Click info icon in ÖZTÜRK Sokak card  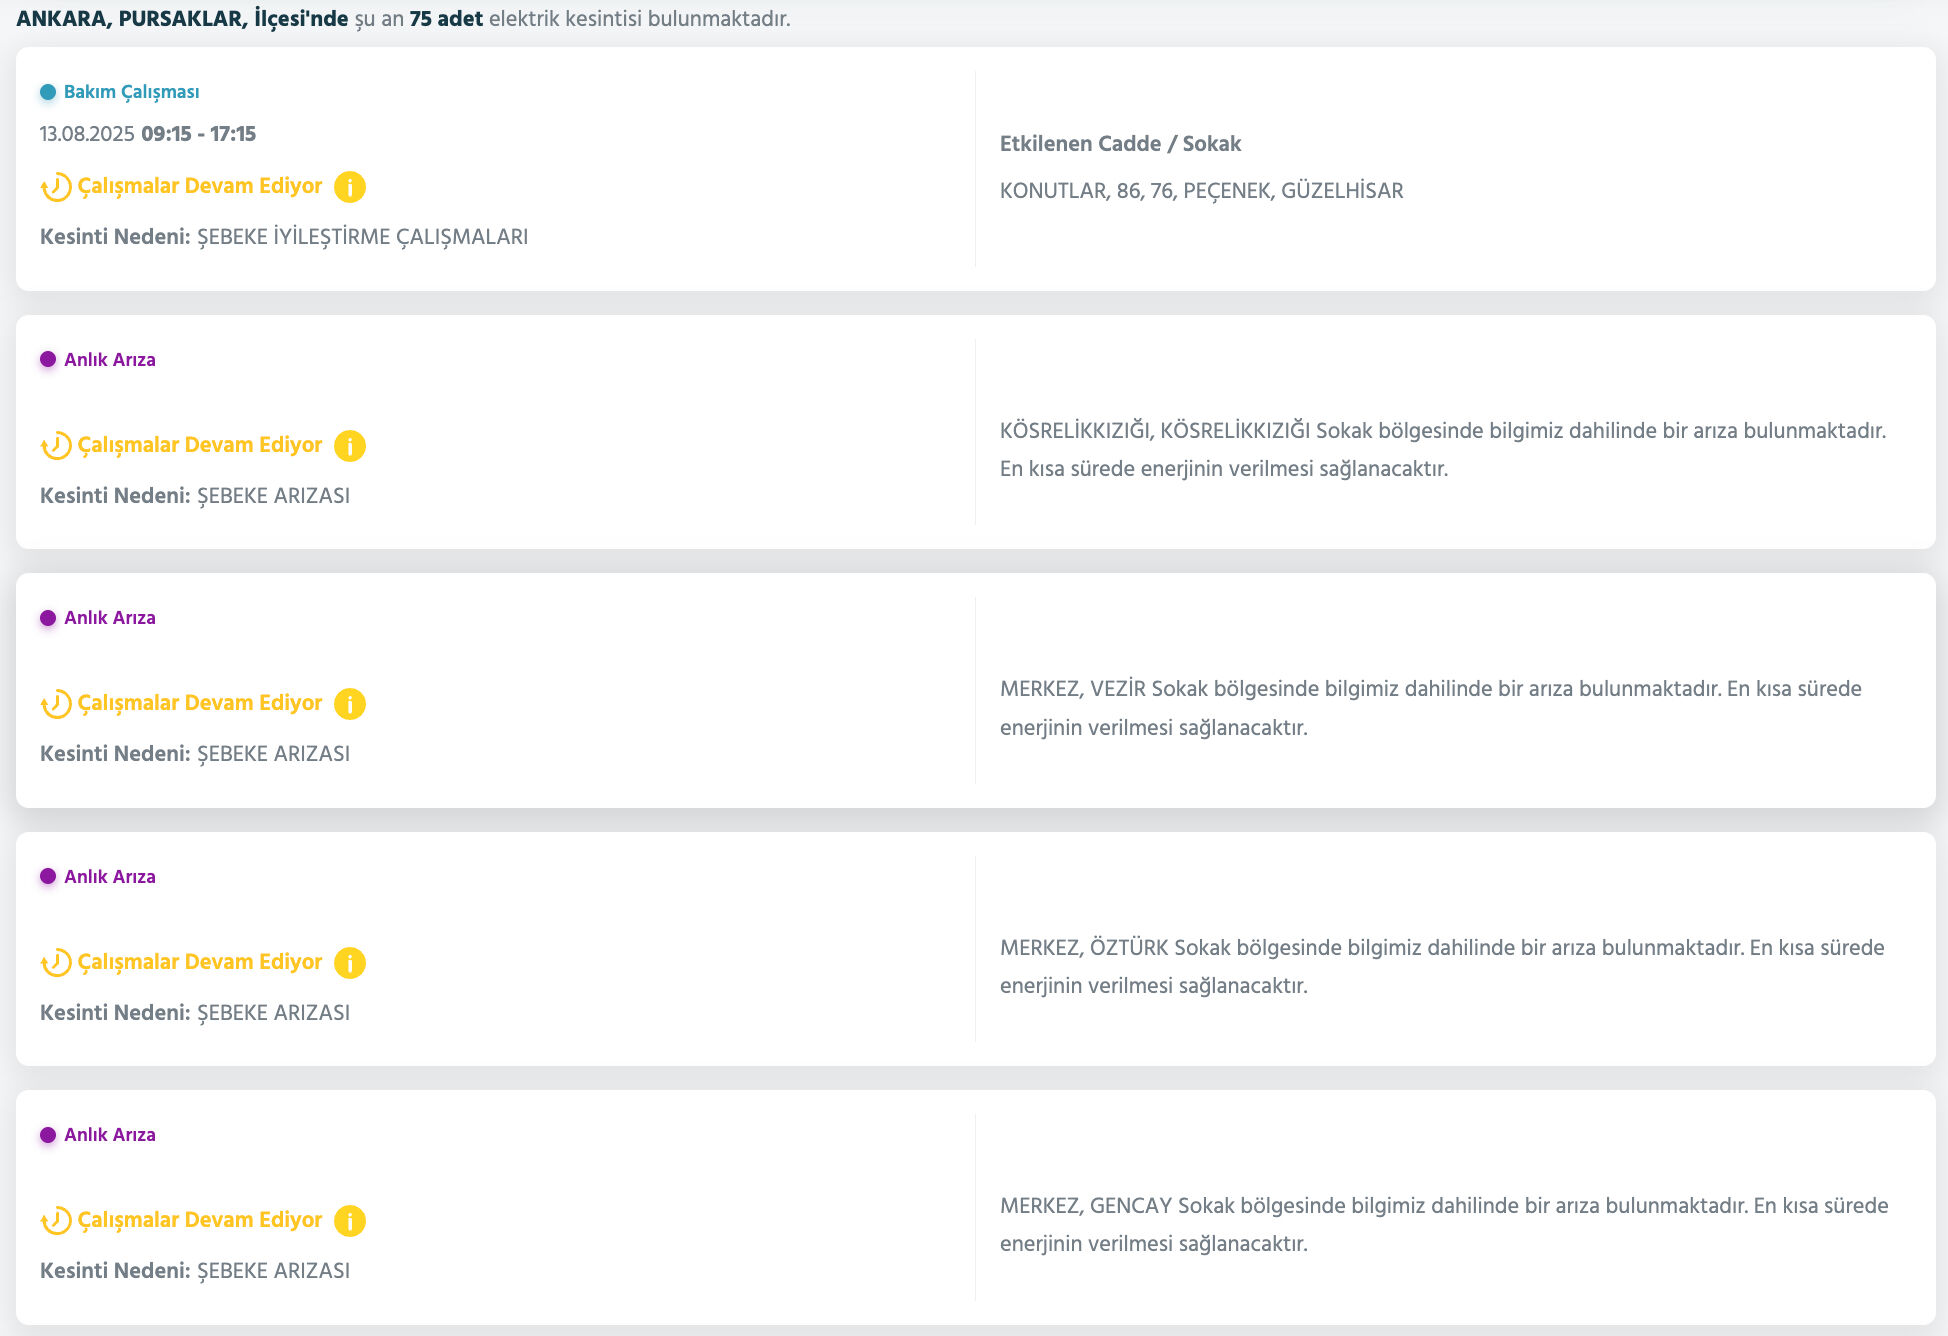click(349, 963)
